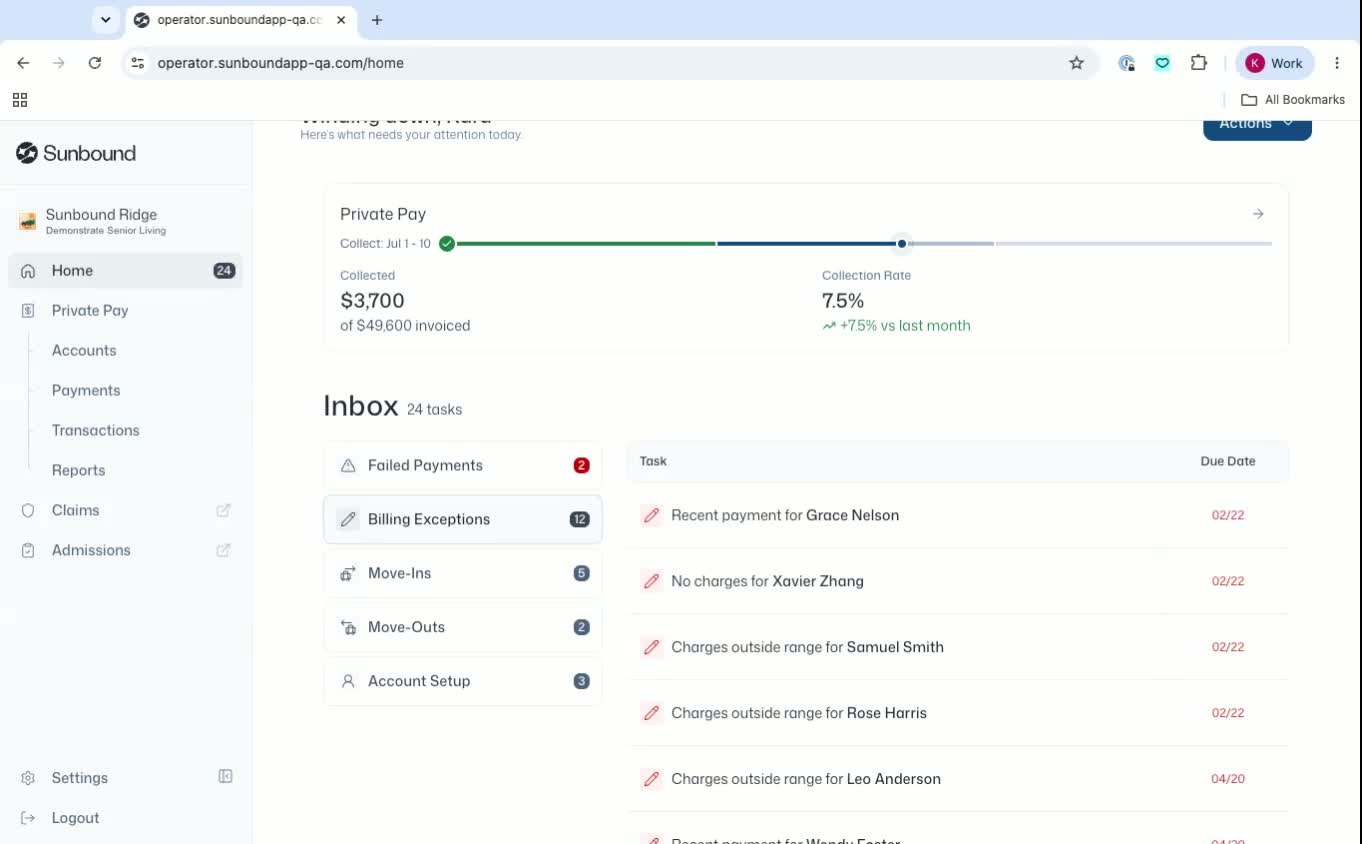
Task: Click the green segment of the collection progress bar
Action: (x=585, y=243)
